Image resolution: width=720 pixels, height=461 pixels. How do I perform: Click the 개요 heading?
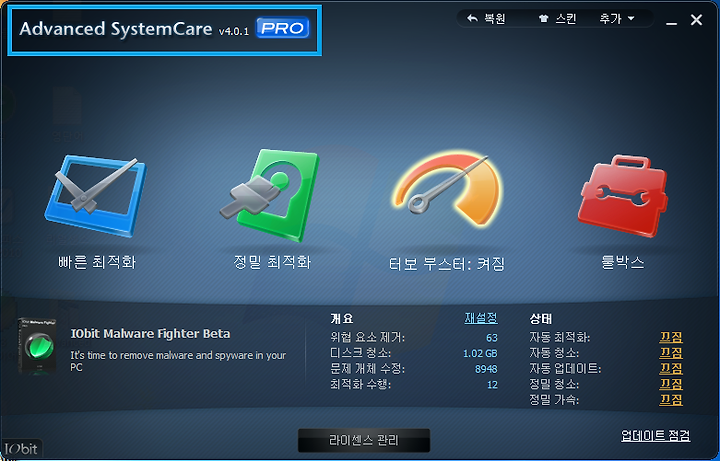(342, 319)
